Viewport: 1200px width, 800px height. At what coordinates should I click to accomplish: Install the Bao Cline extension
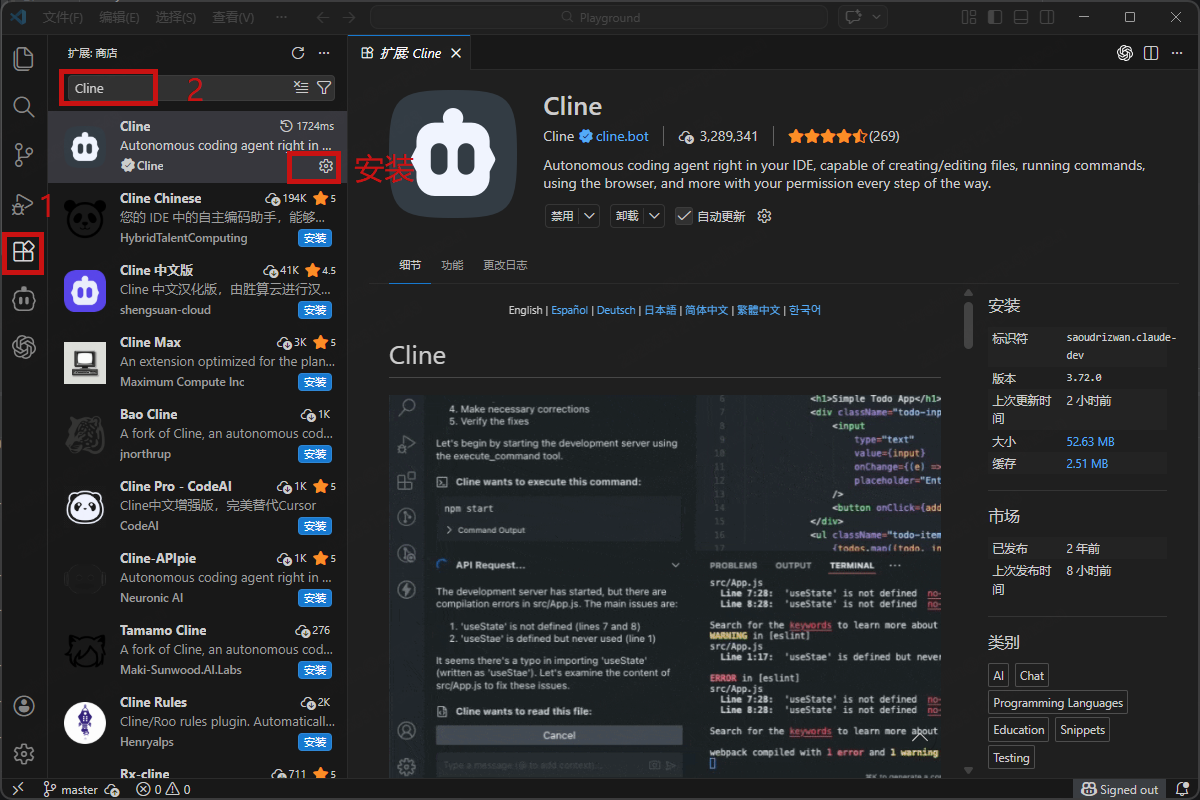coord(315,454)
